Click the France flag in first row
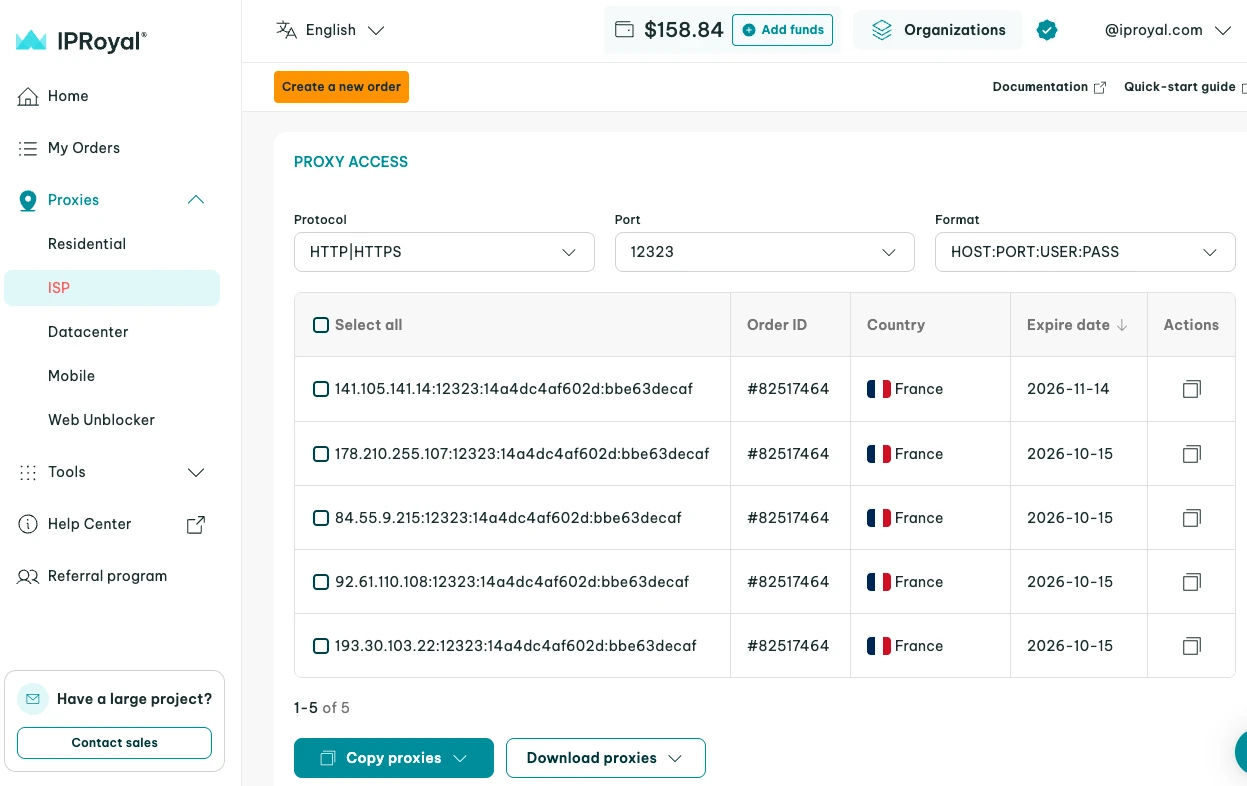 tap(879, 389)
